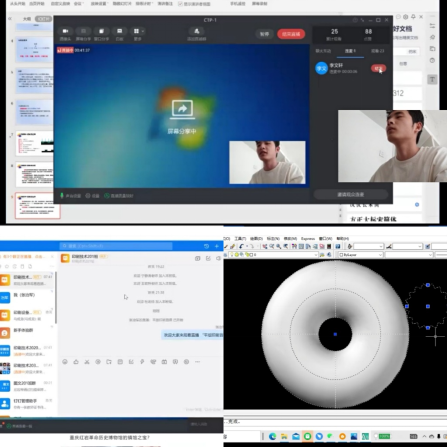The height and width of the screenshot is (448, 448).
Task: Click the folder icon in the chat toolbar
Action: pyautogui.click(x=109, y=362)
